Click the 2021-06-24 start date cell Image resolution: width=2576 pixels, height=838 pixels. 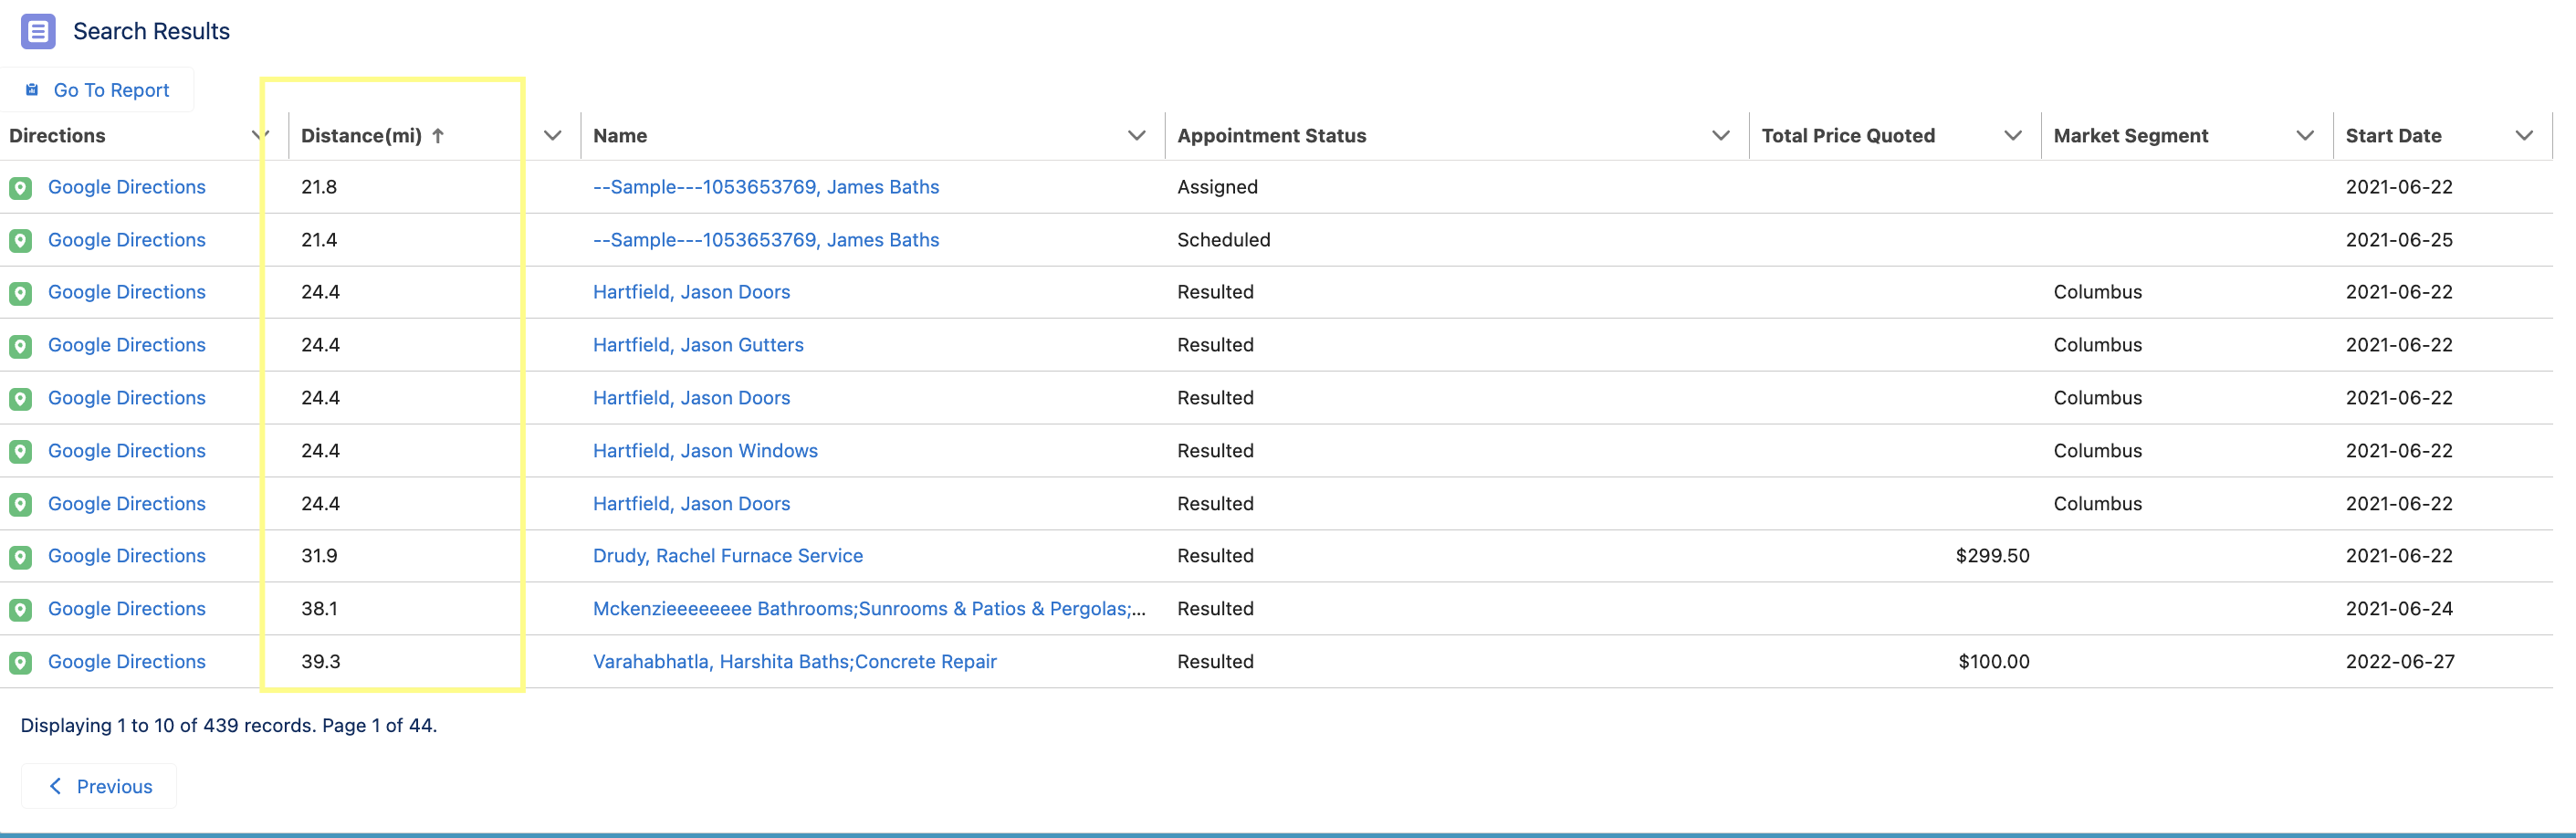pyautogui.click(x=2399, y=609)
